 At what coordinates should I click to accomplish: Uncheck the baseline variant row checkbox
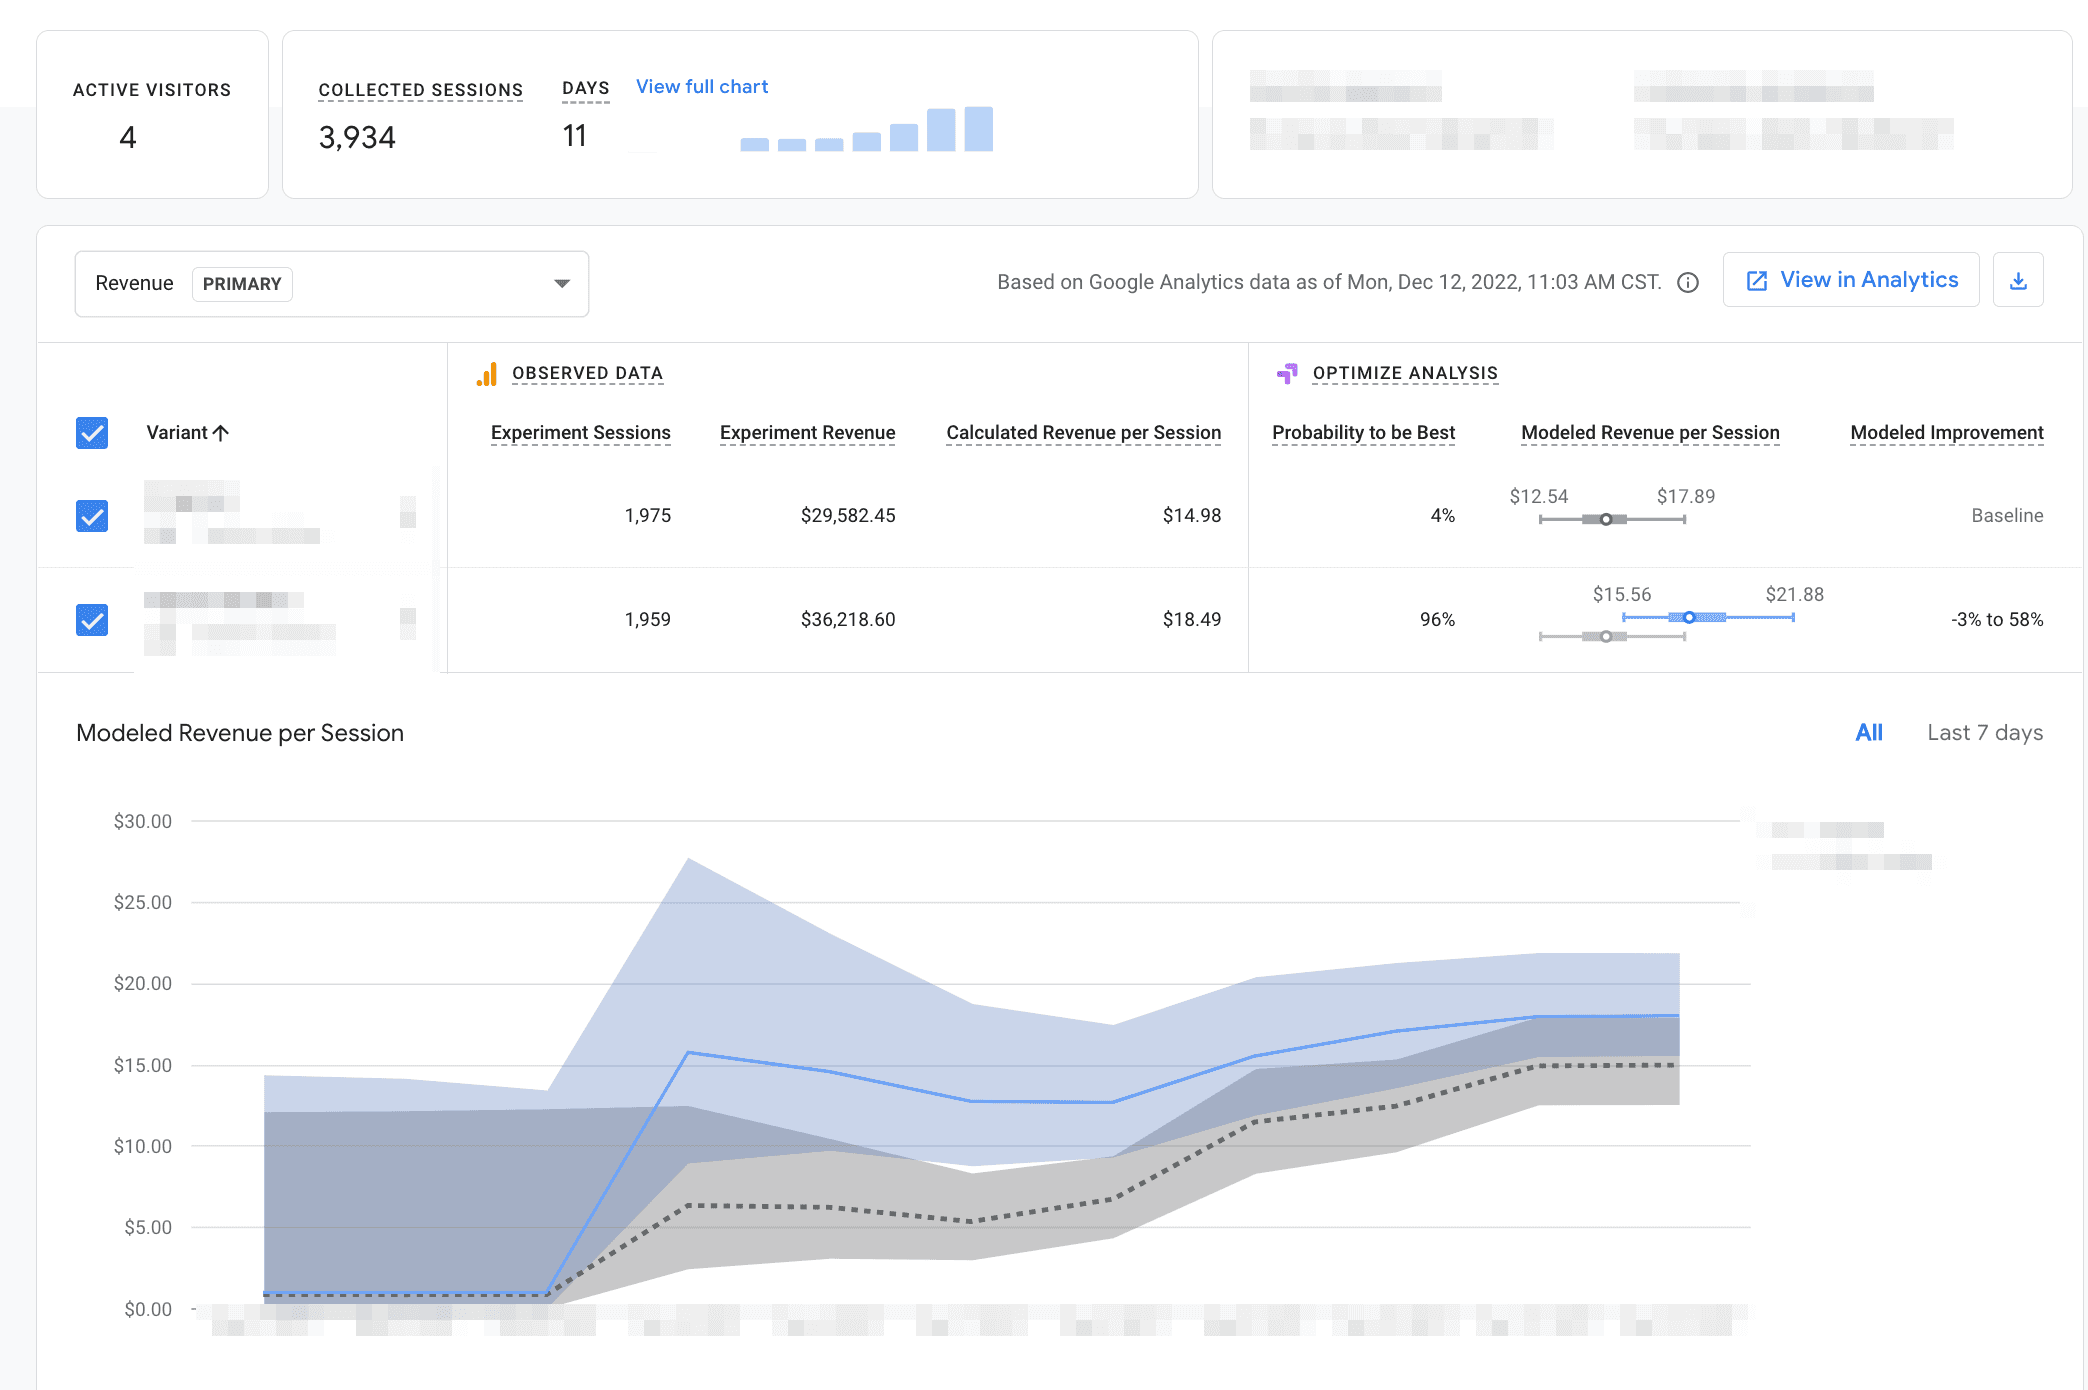(92, 516)
